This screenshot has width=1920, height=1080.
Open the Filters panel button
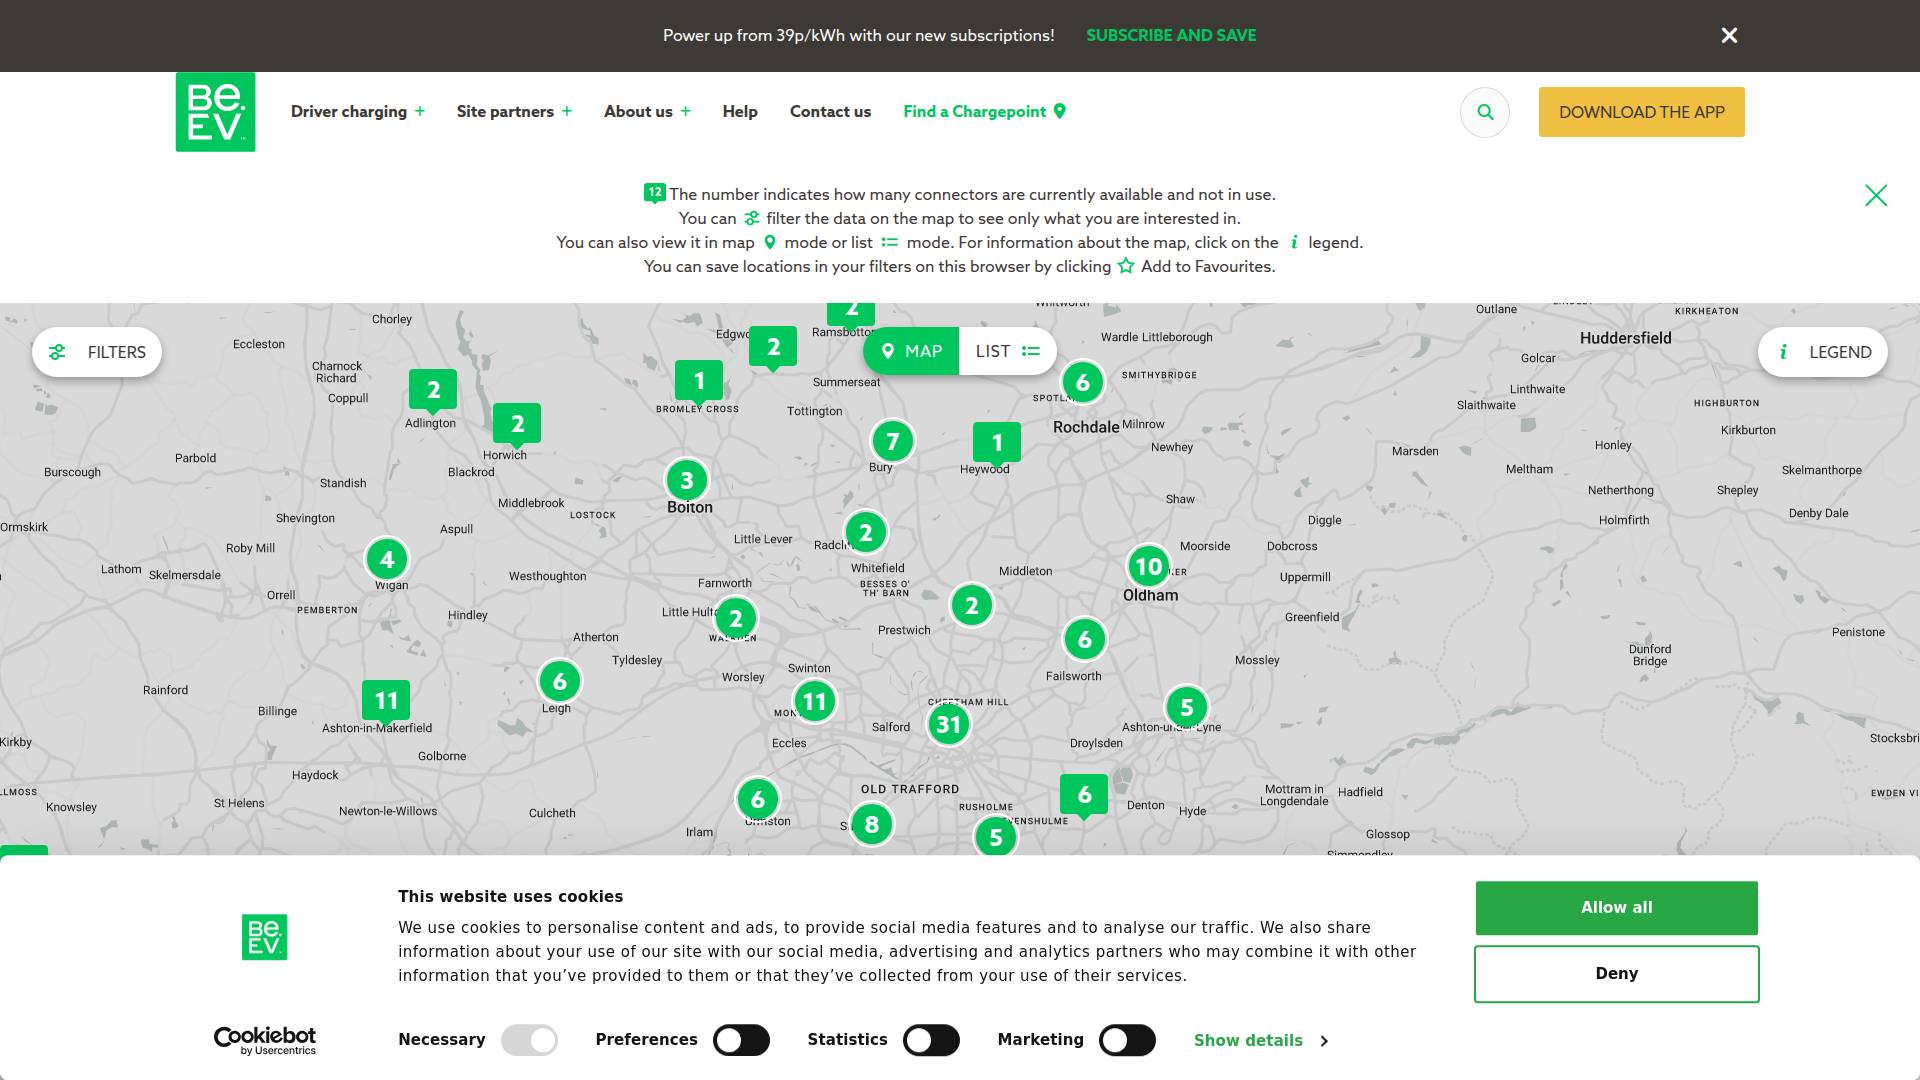[x=97, y=352]
